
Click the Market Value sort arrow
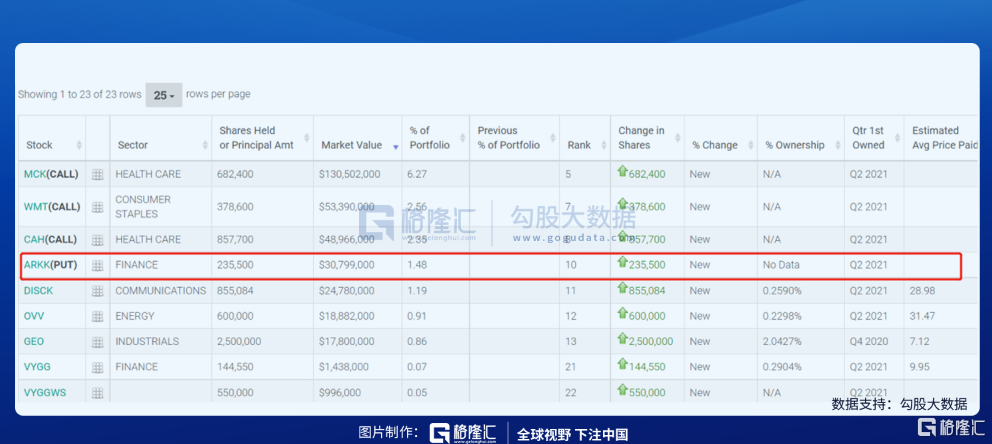coord(396,146)
